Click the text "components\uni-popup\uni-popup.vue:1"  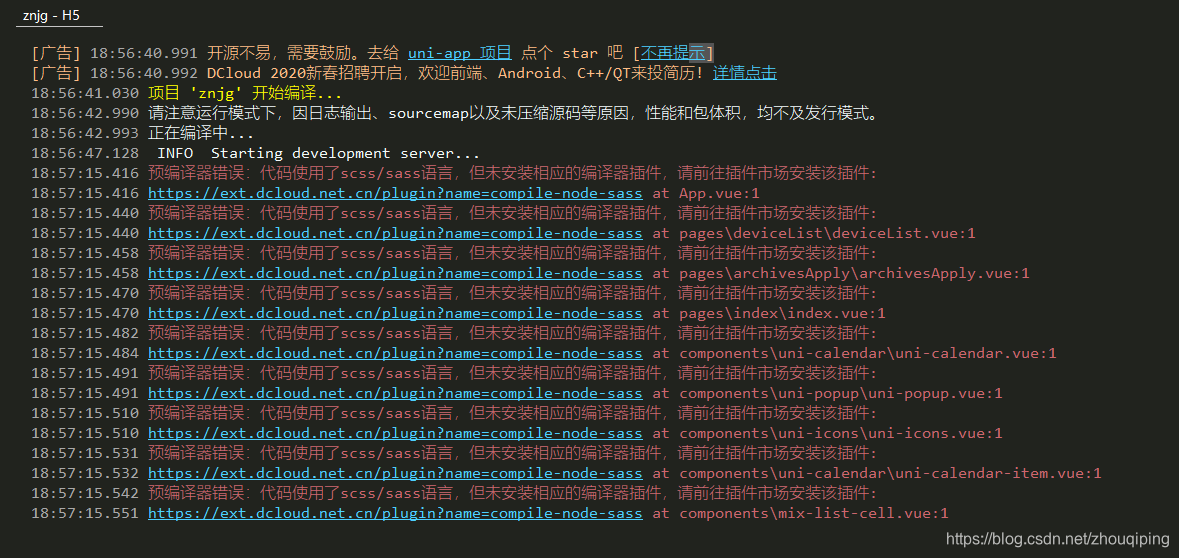(x=841, y=393)
